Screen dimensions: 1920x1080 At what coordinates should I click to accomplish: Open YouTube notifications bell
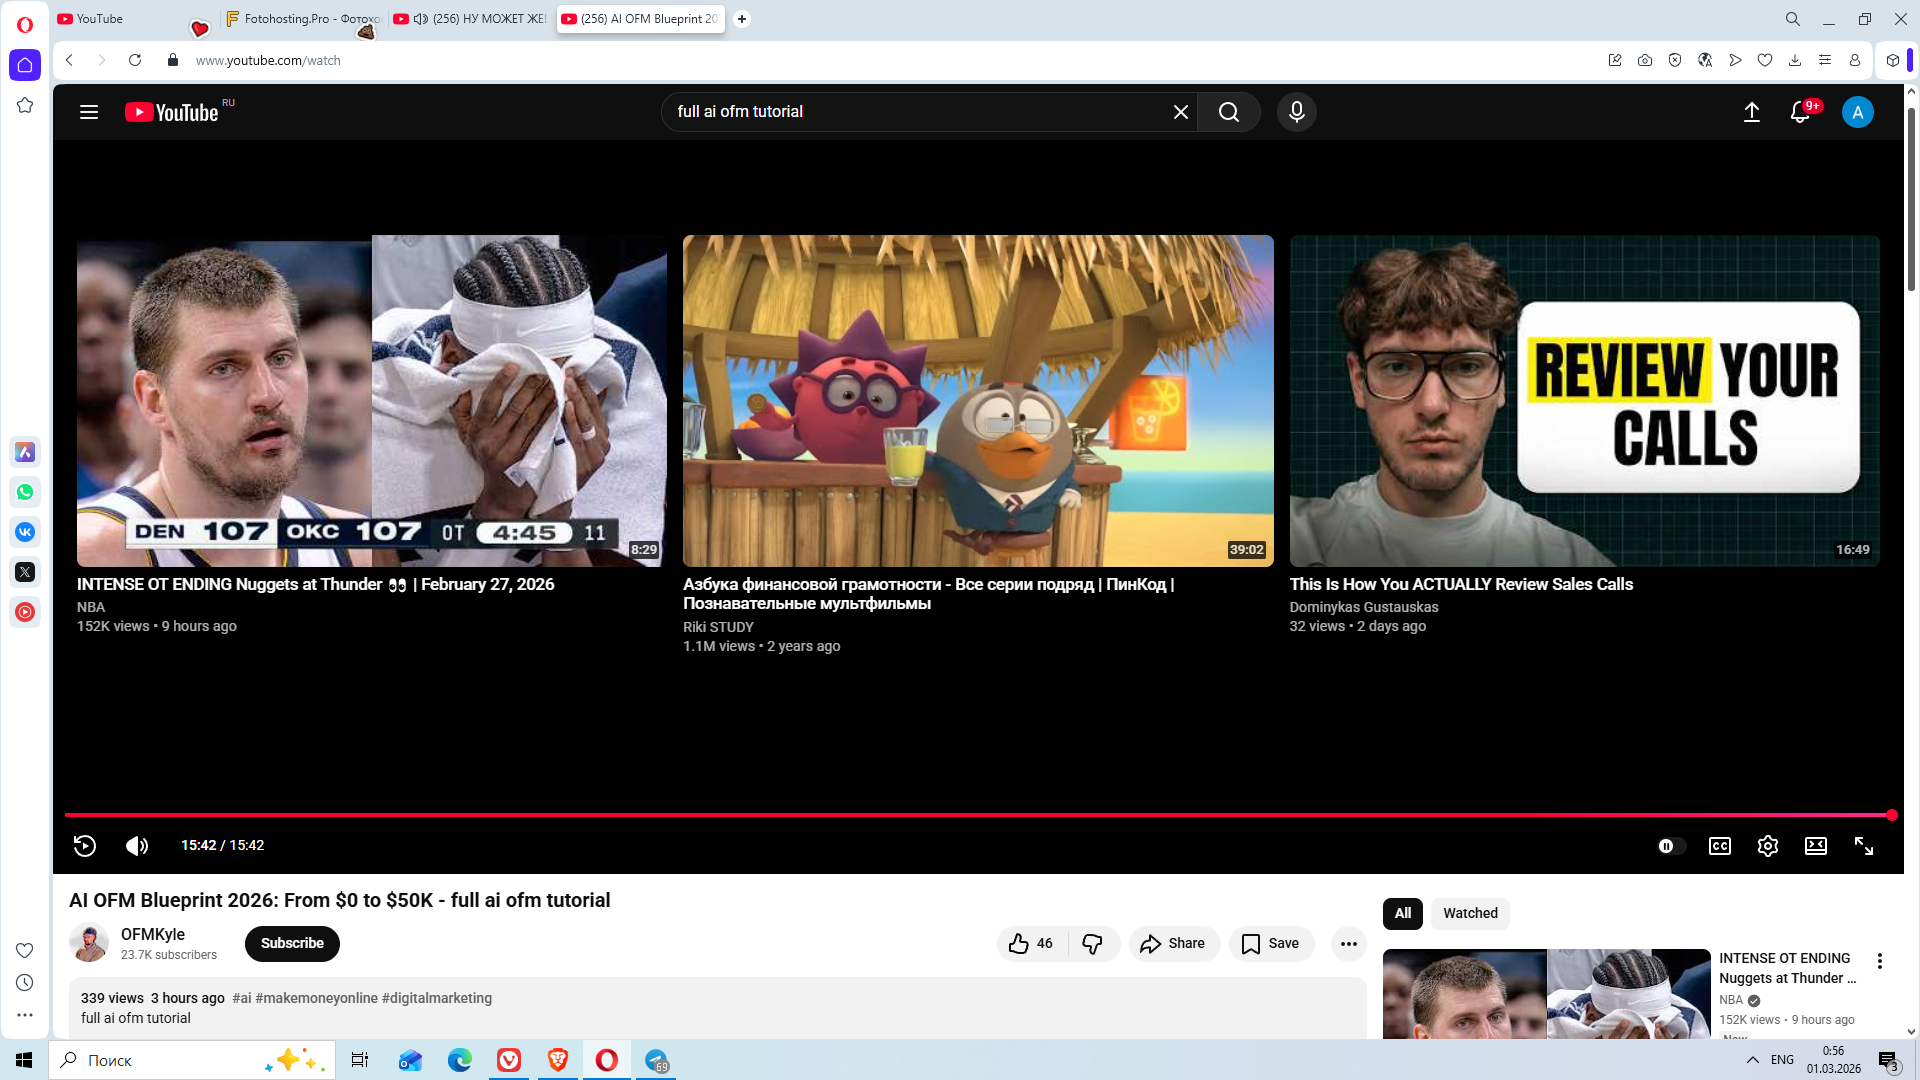tap(1799, 112)
